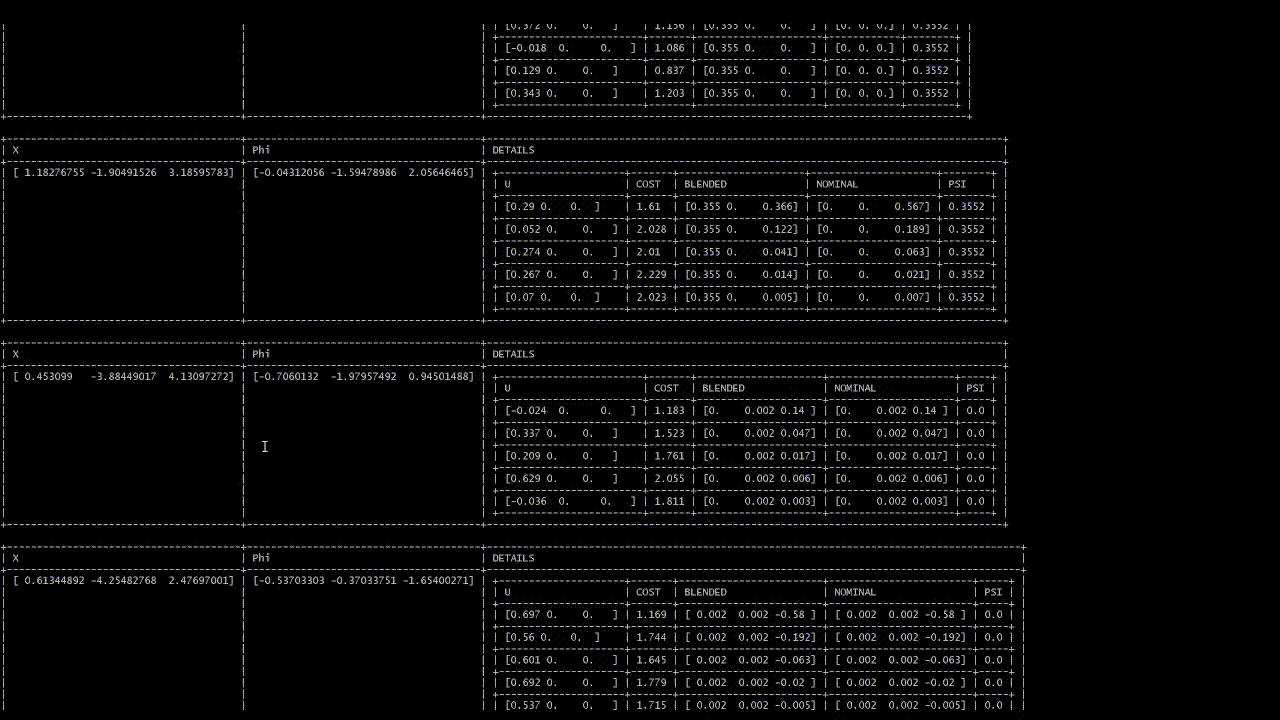This screenshot has height=720, width=1280.
Task: Select the Phi vector starting with -0.53703303
Action: tap(363, 580)
